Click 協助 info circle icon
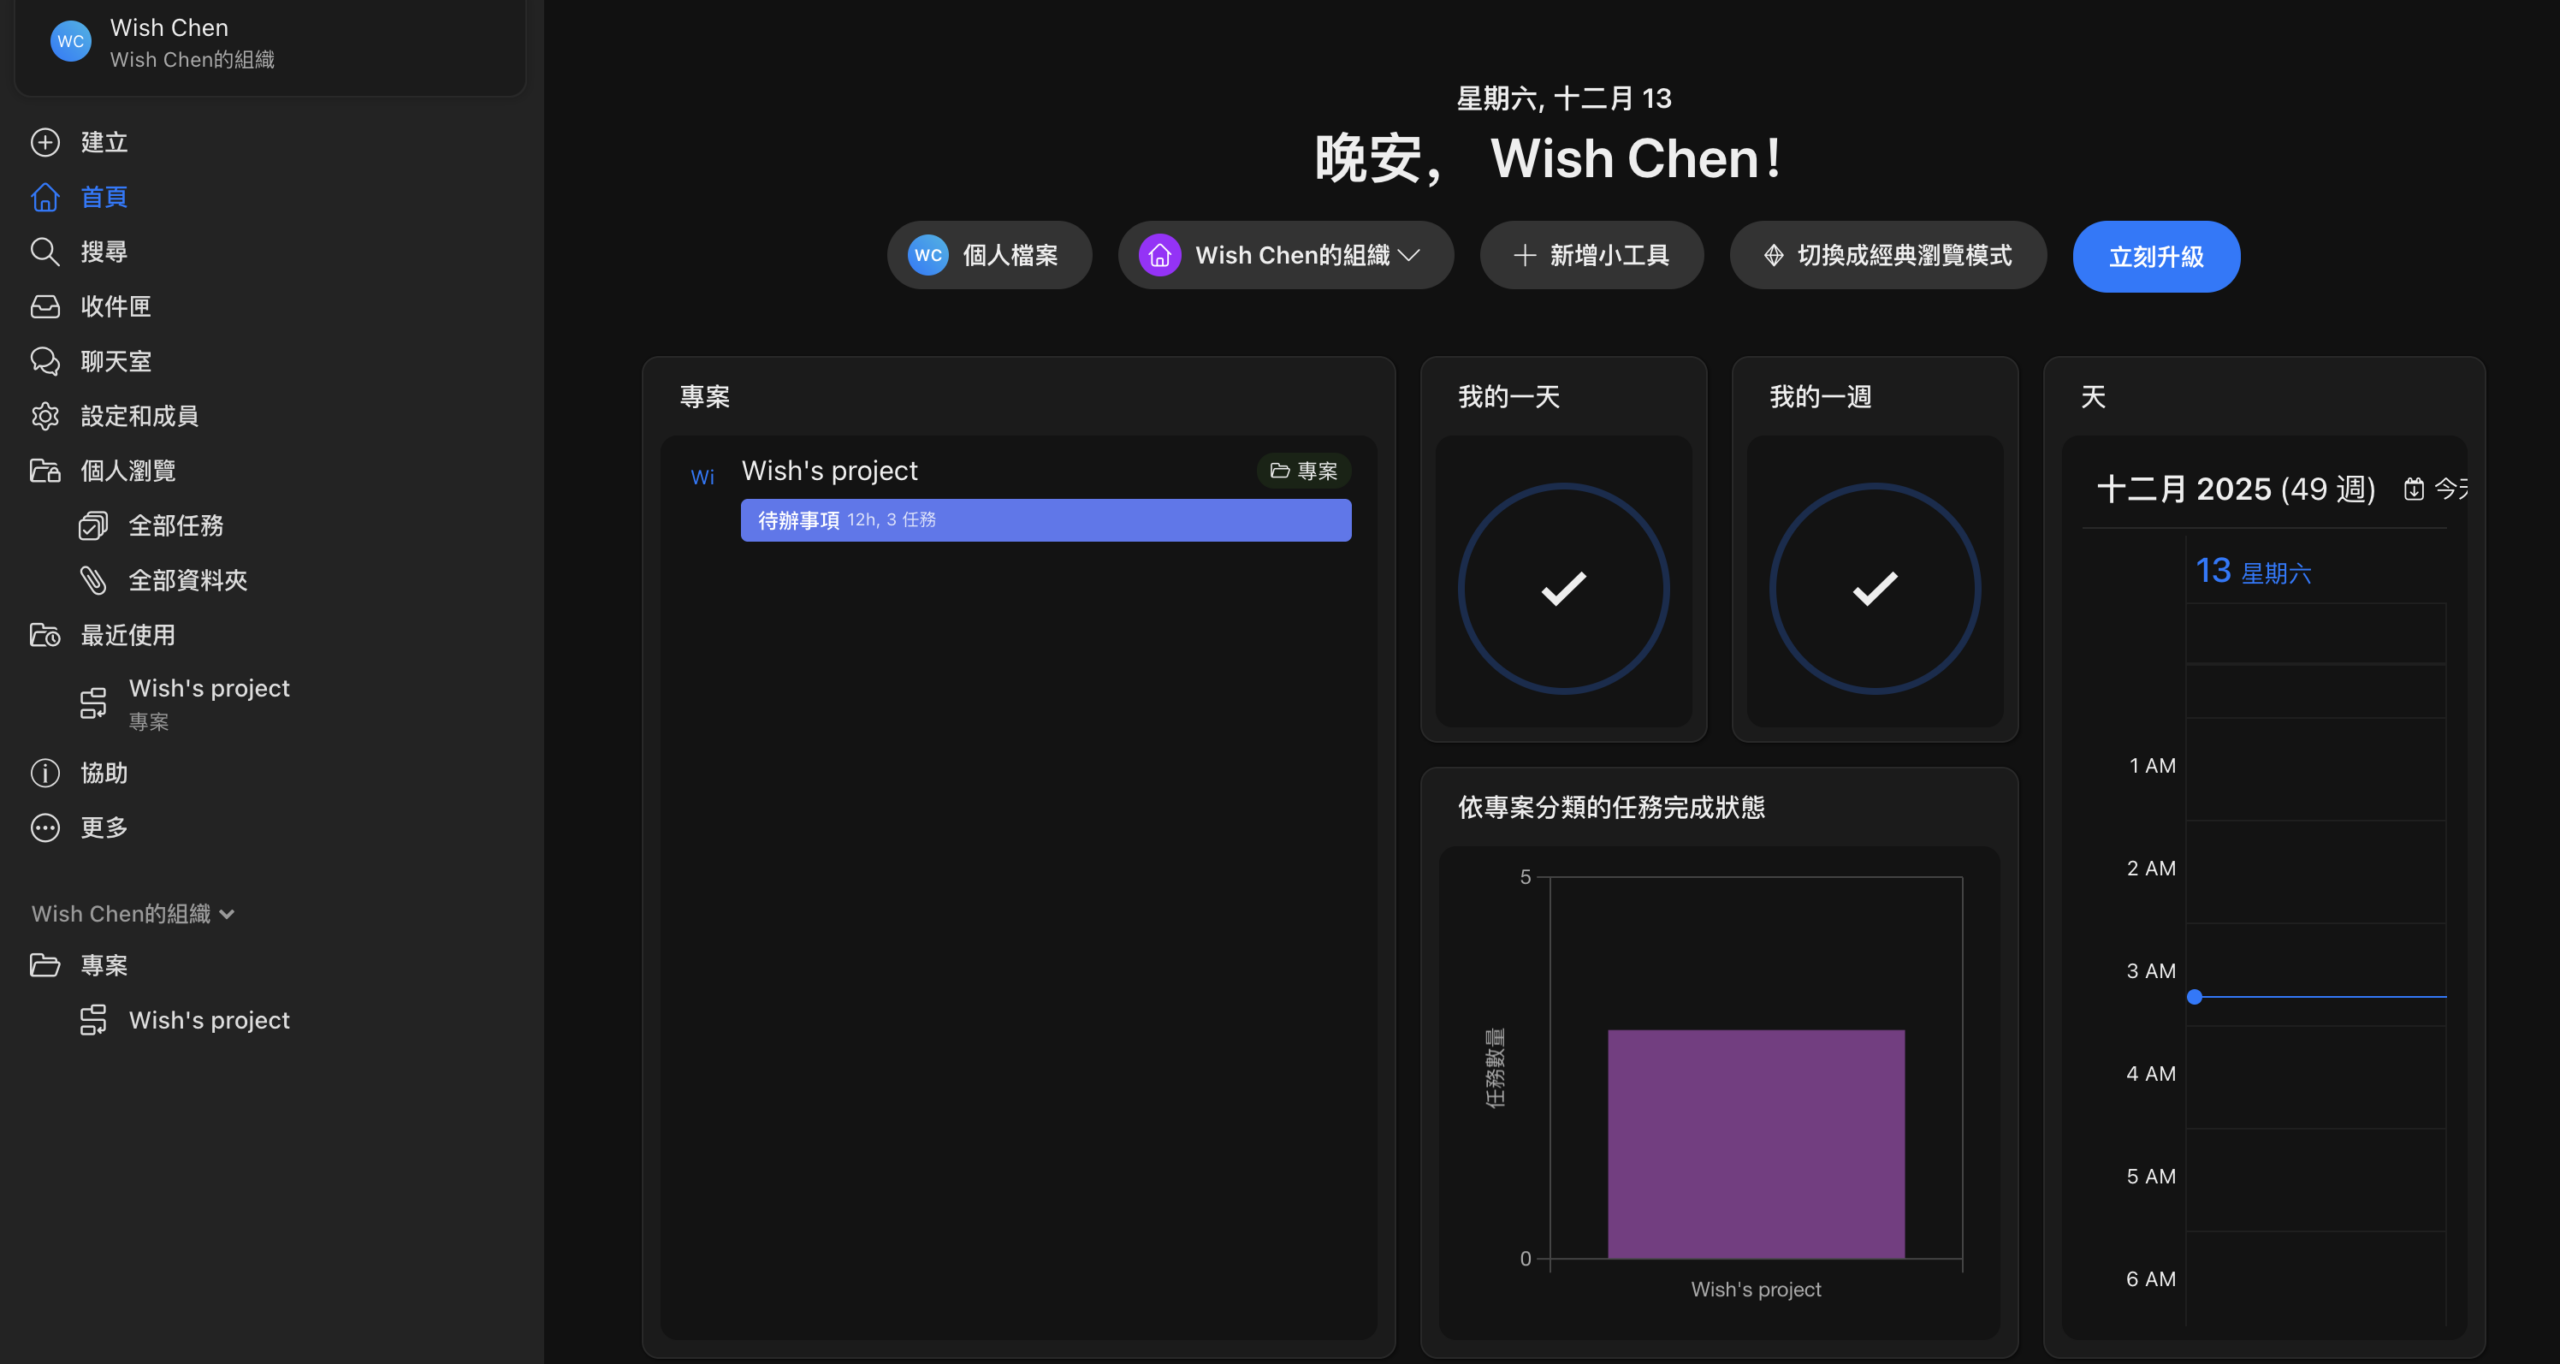Image resolution: width=2560 pixels, height=1364 pixels. [45, 773]
